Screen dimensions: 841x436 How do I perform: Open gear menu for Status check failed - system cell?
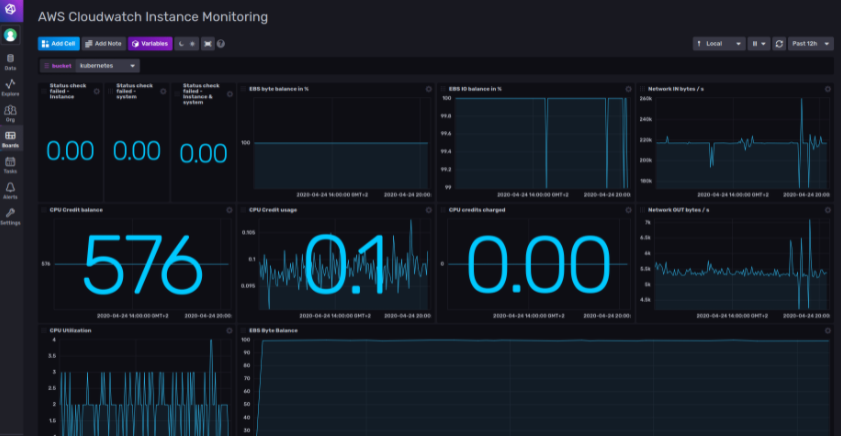pyautogui.click(x=163, y=92)
